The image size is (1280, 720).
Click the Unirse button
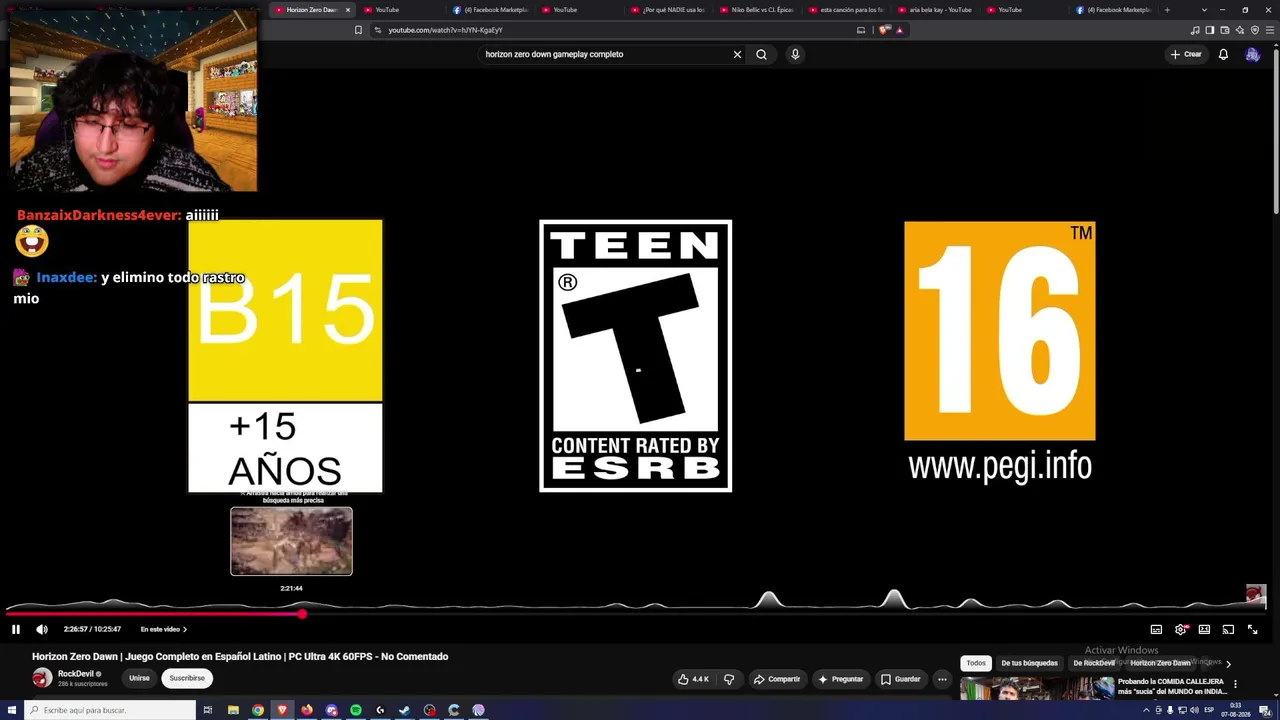tap(139, 678)
